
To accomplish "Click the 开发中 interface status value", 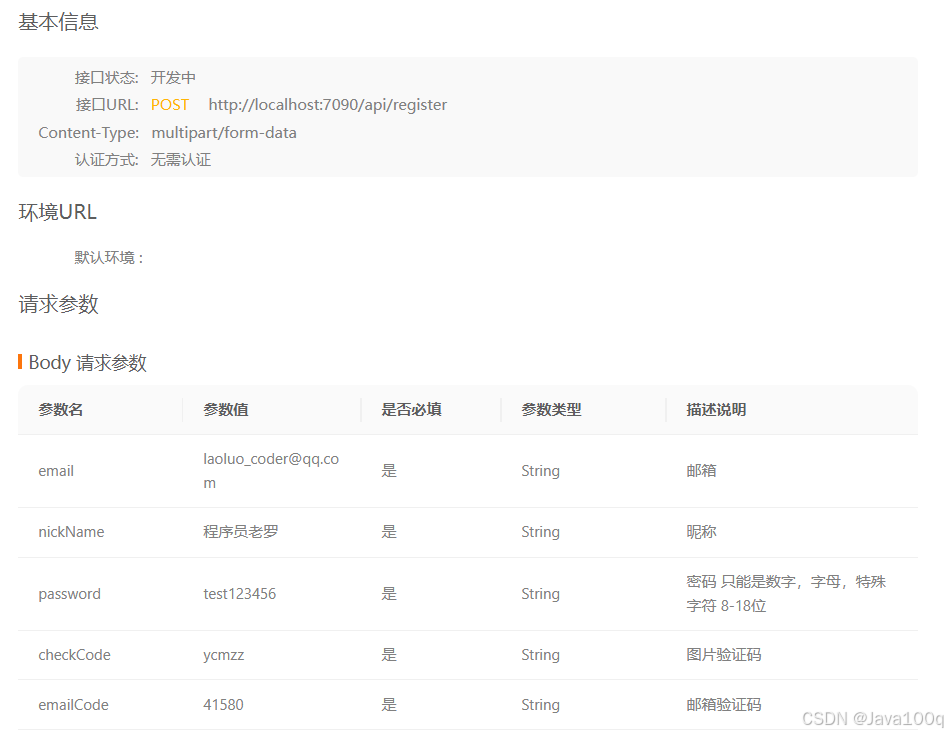I will (173, 77).
